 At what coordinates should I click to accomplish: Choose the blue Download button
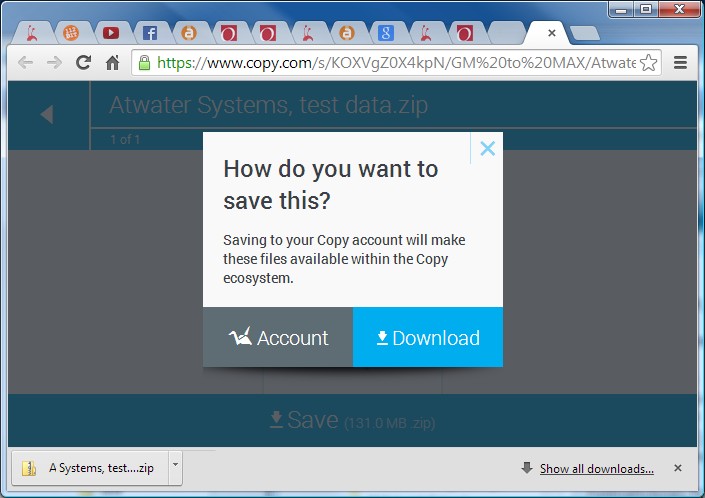click(x=428, y=337)
